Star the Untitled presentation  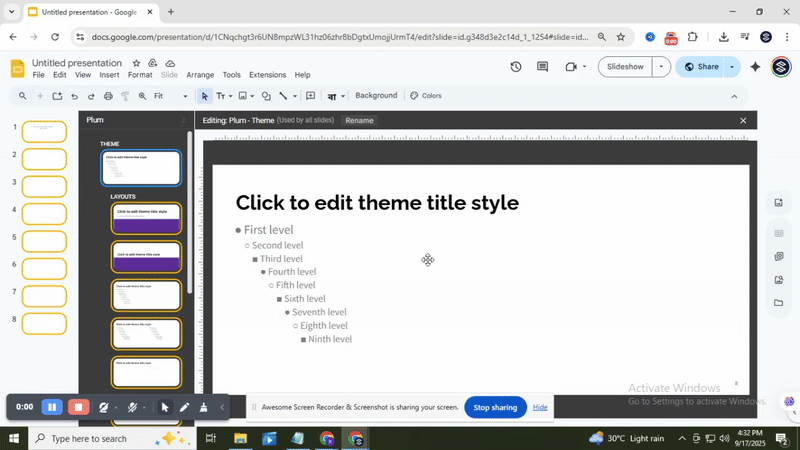(x=137, y=63)
